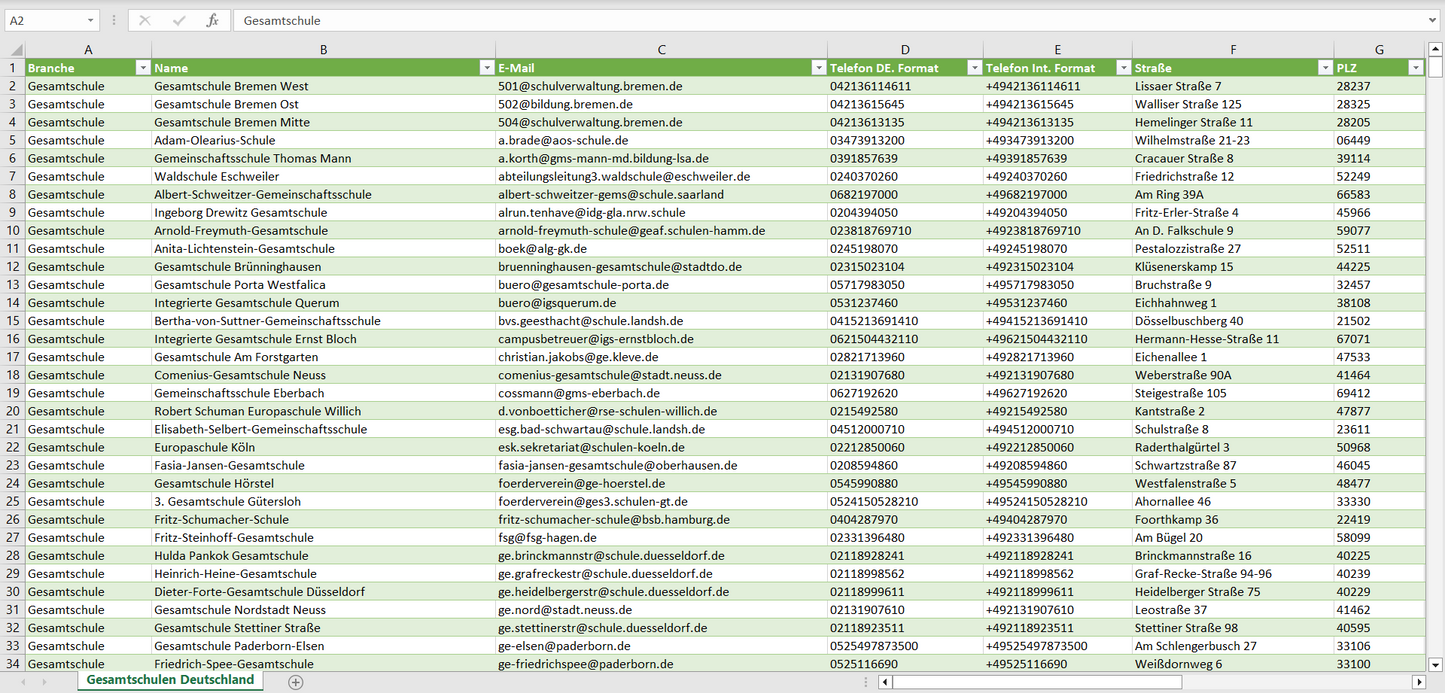Select row 10 header

[x=13, y=230]
